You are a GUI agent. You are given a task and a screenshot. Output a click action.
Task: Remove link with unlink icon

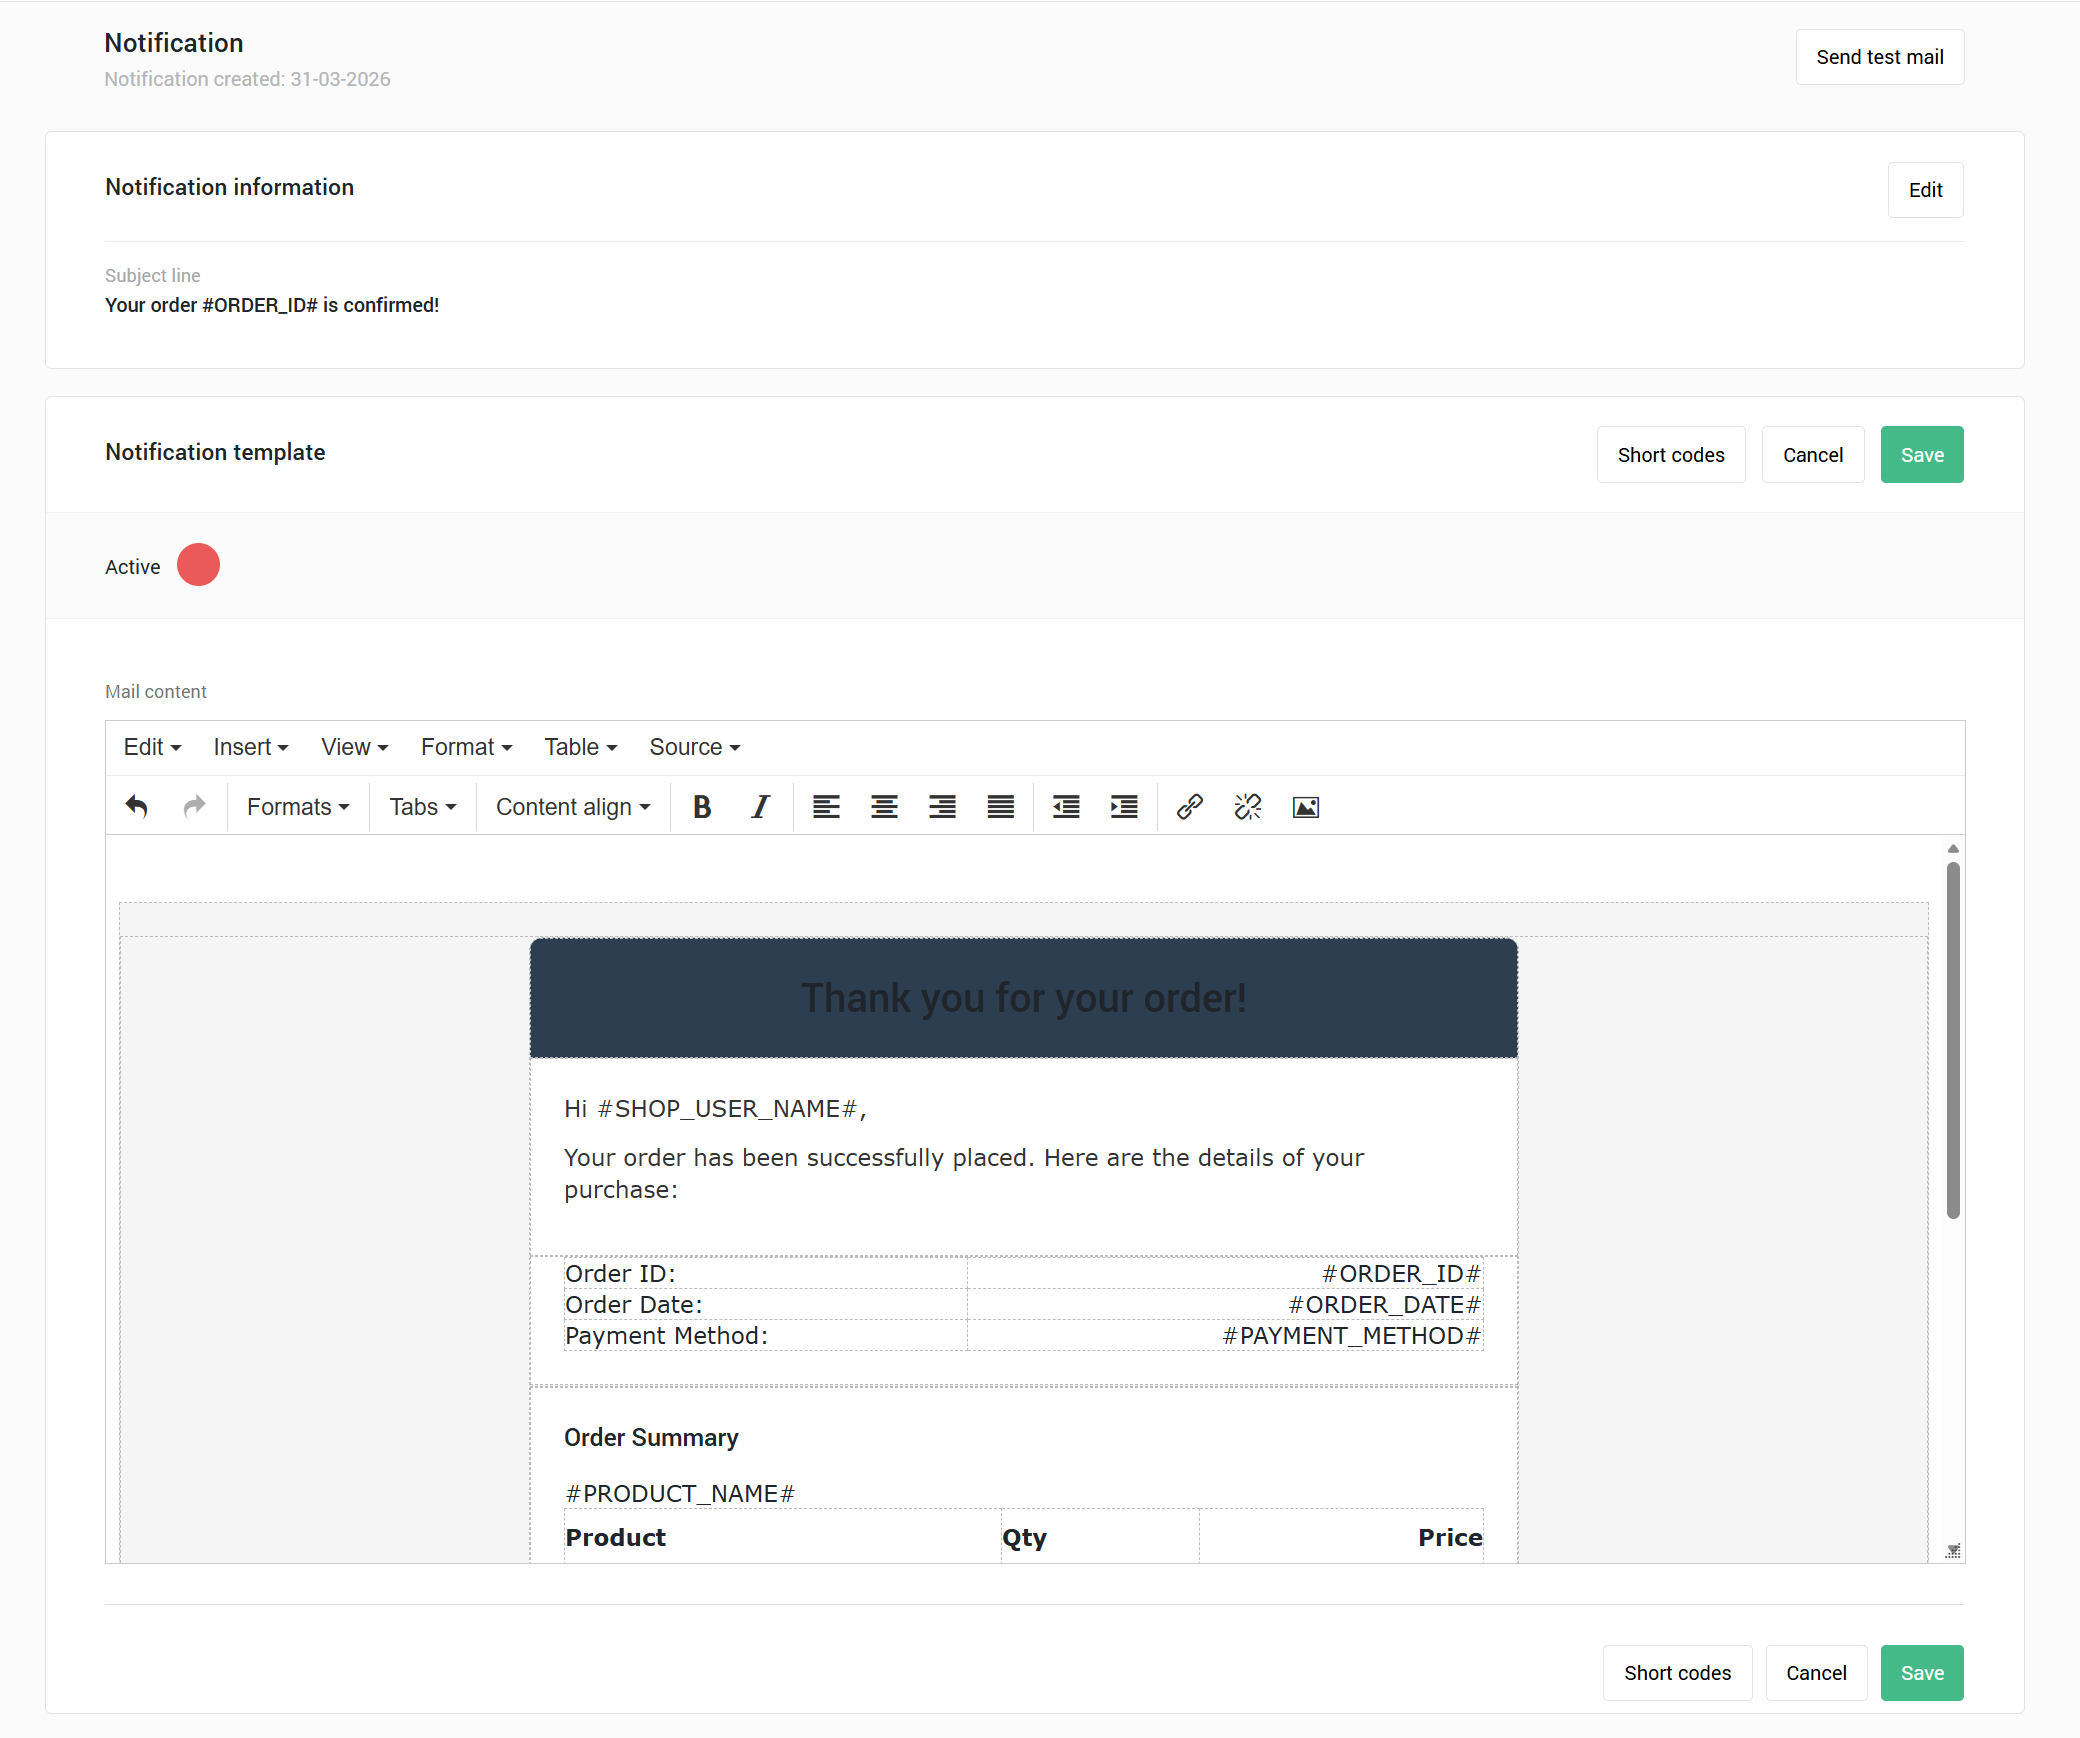[x=1248, y=807]
